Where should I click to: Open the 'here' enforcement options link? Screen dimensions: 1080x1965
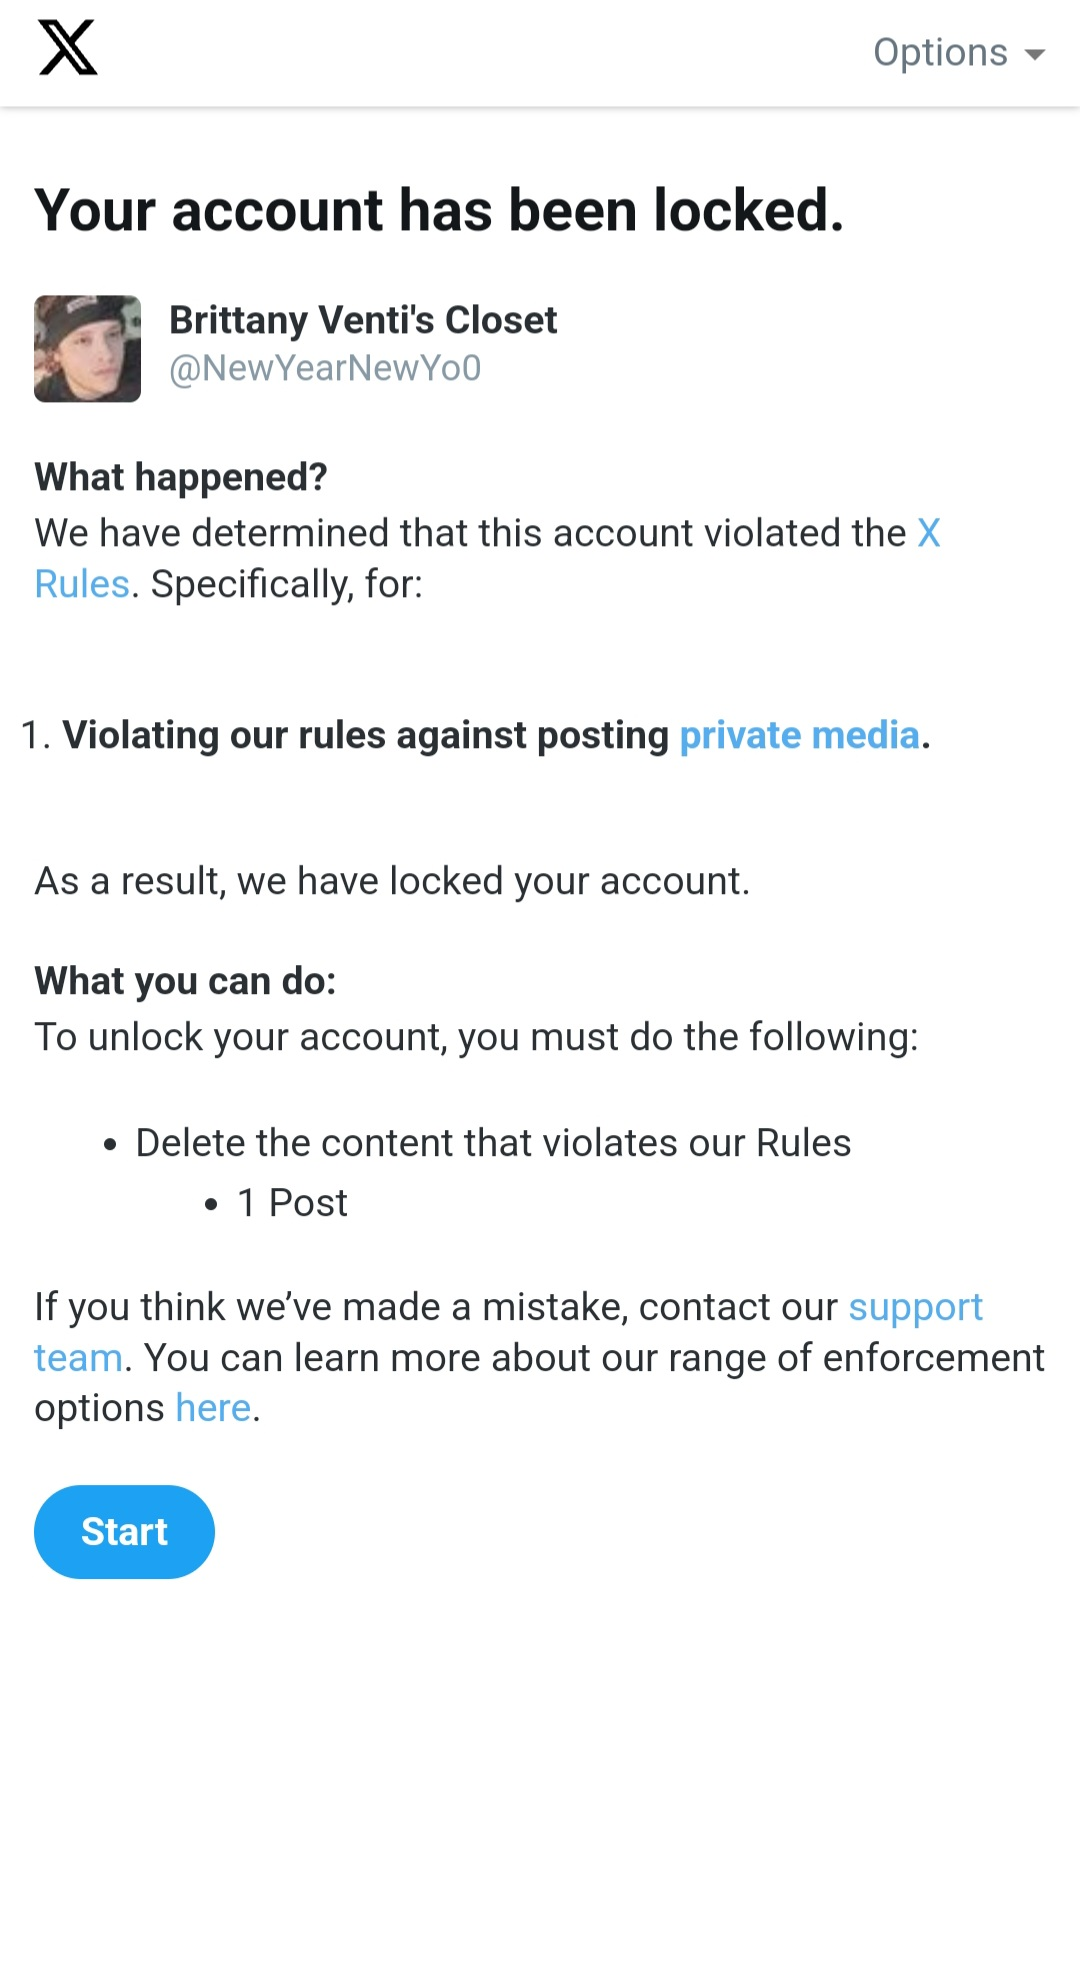[213, 1408]
